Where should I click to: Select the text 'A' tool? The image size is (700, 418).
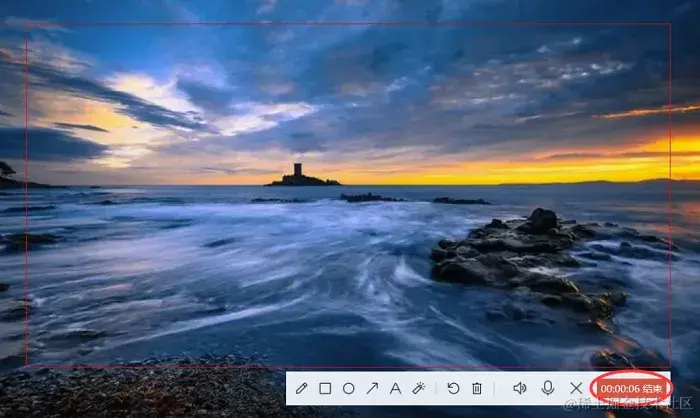coord(395,389)
